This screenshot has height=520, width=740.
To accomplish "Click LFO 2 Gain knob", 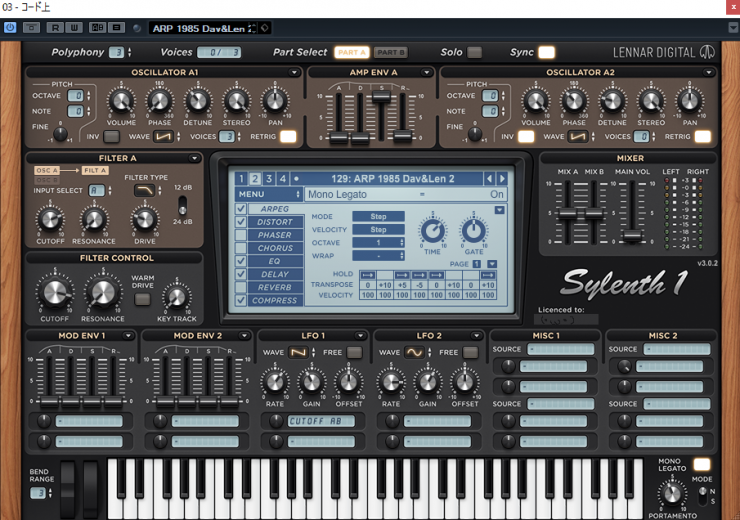I will (x=428, y=382).
